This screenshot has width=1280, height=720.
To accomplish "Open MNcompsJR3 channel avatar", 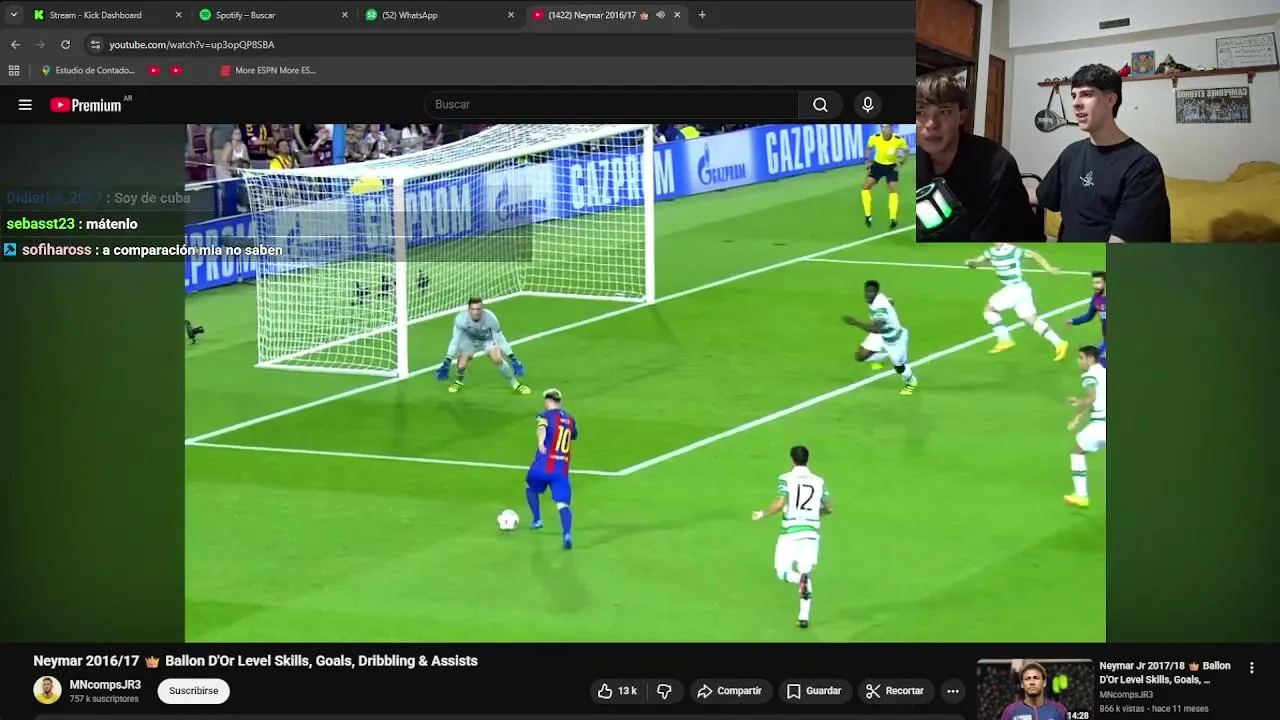I will [x=47, y=690].
